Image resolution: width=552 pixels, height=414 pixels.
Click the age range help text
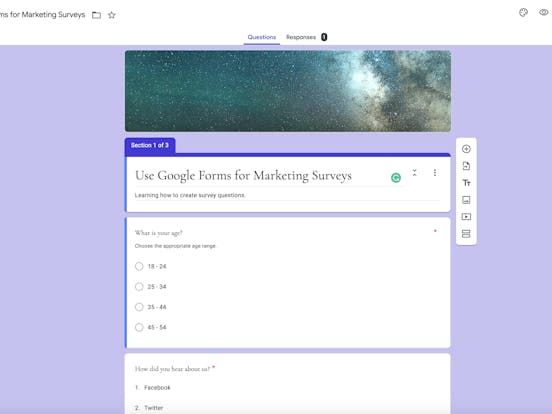pos(175,246)
